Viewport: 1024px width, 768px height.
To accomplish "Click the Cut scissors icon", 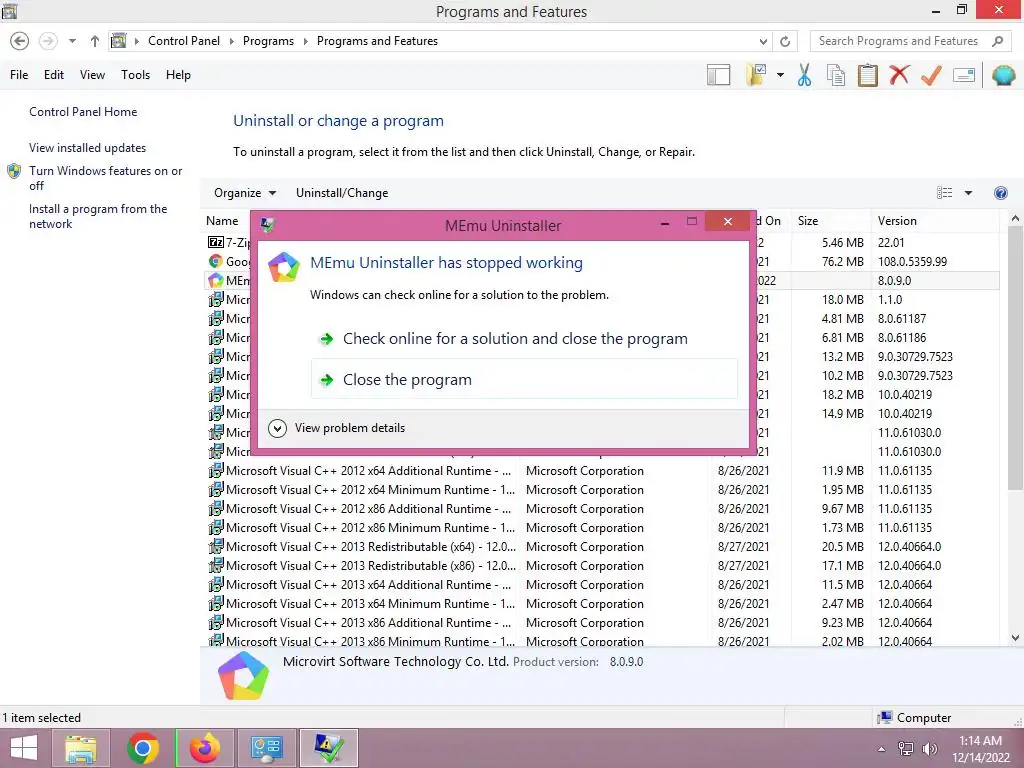I will [x=805, y=75].
